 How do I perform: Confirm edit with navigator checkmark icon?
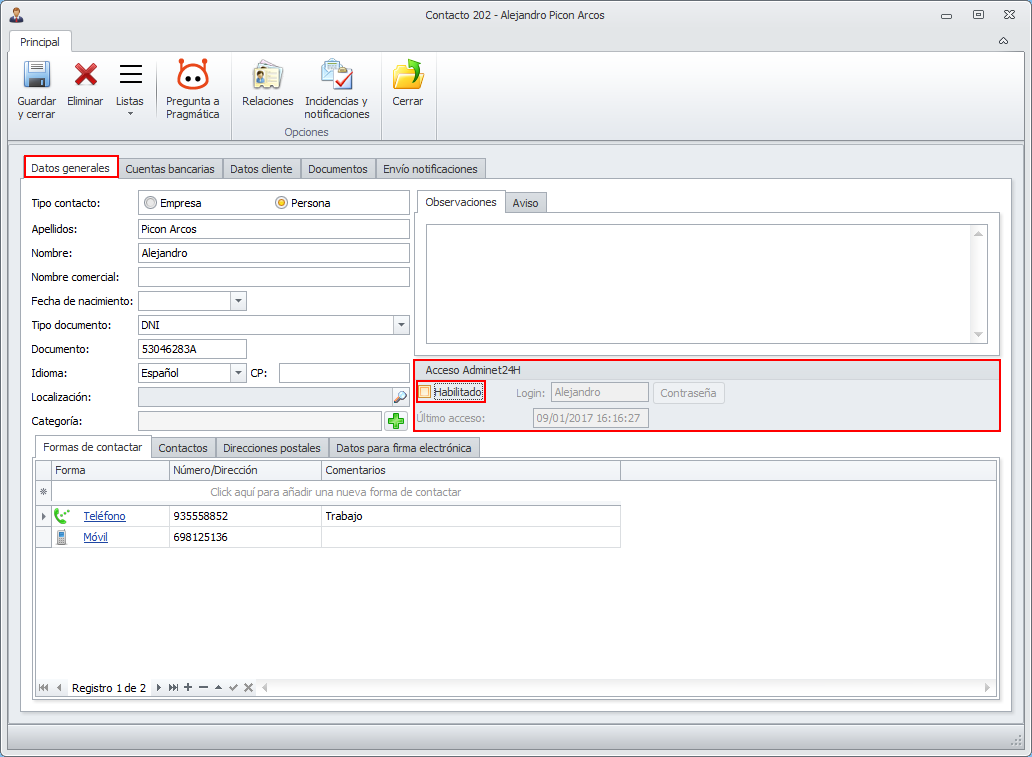click(233, 687)
